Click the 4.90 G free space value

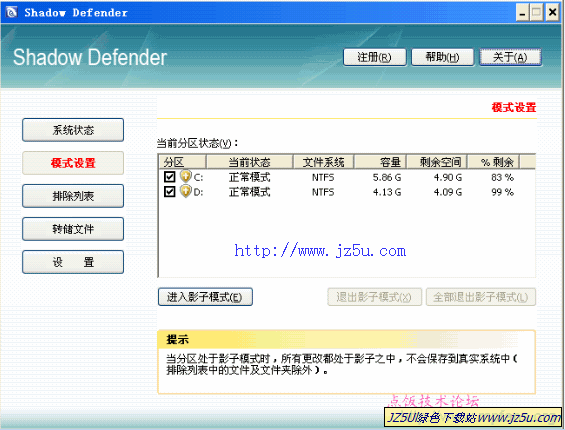(x=448, y=177)
